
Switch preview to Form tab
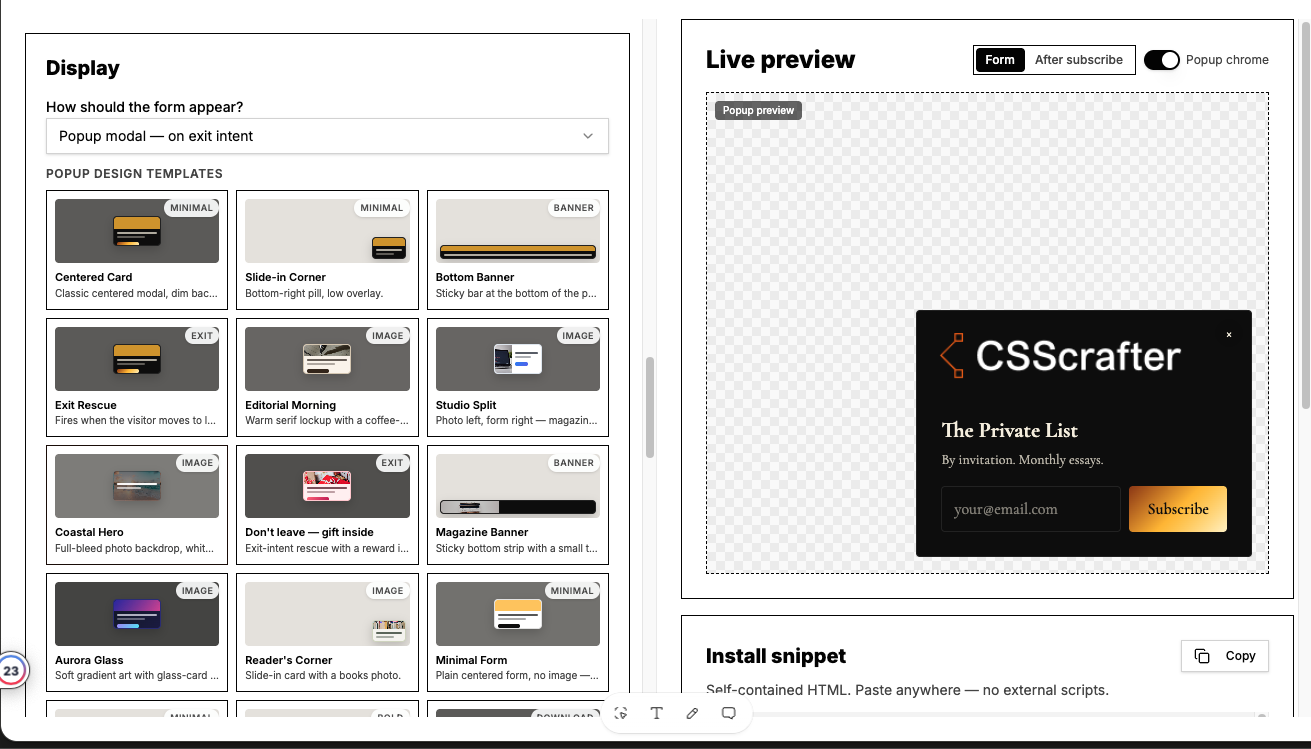point(1000,60)
